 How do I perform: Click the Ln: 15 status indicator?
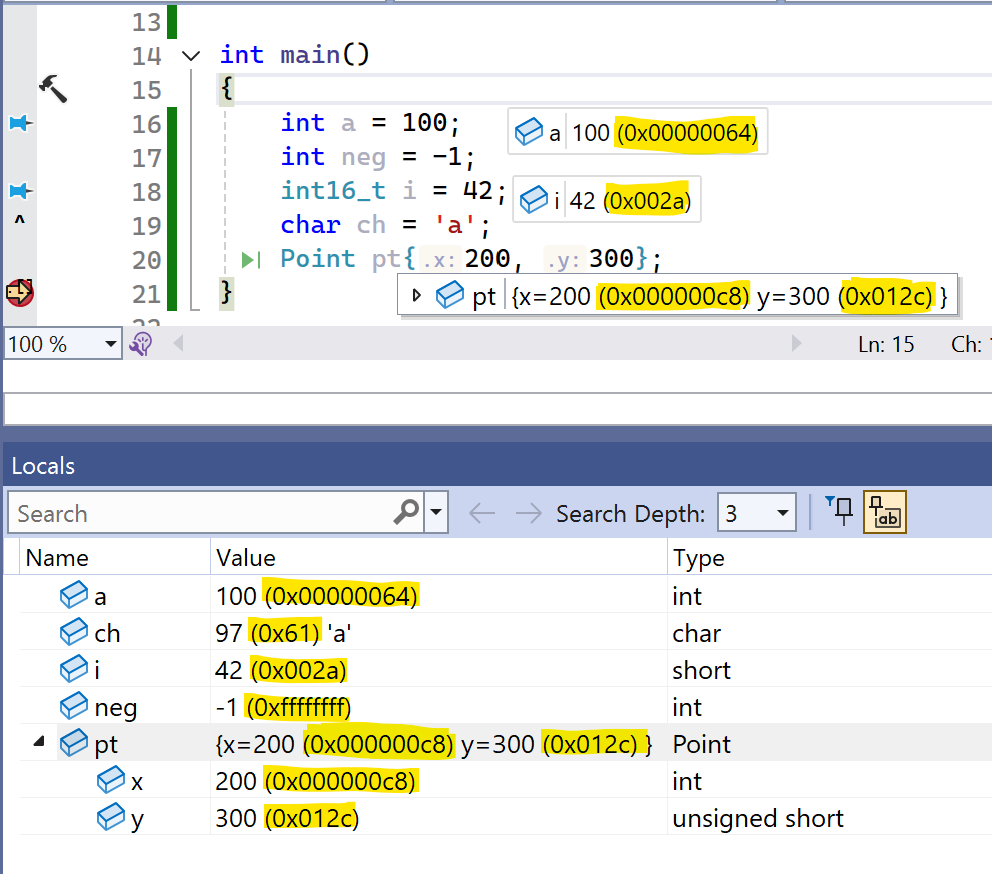coord(886,344)
